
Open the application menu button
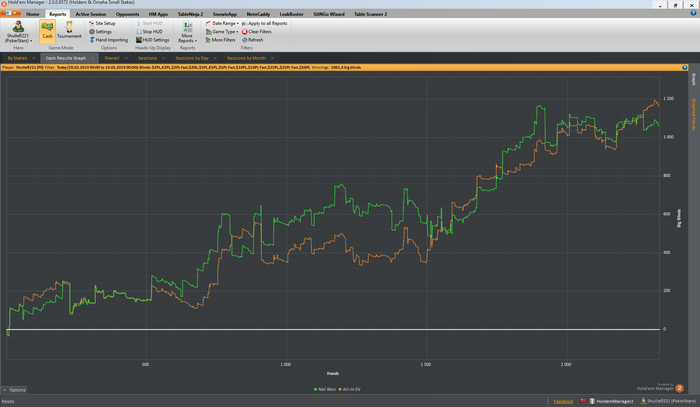(11, 13)
